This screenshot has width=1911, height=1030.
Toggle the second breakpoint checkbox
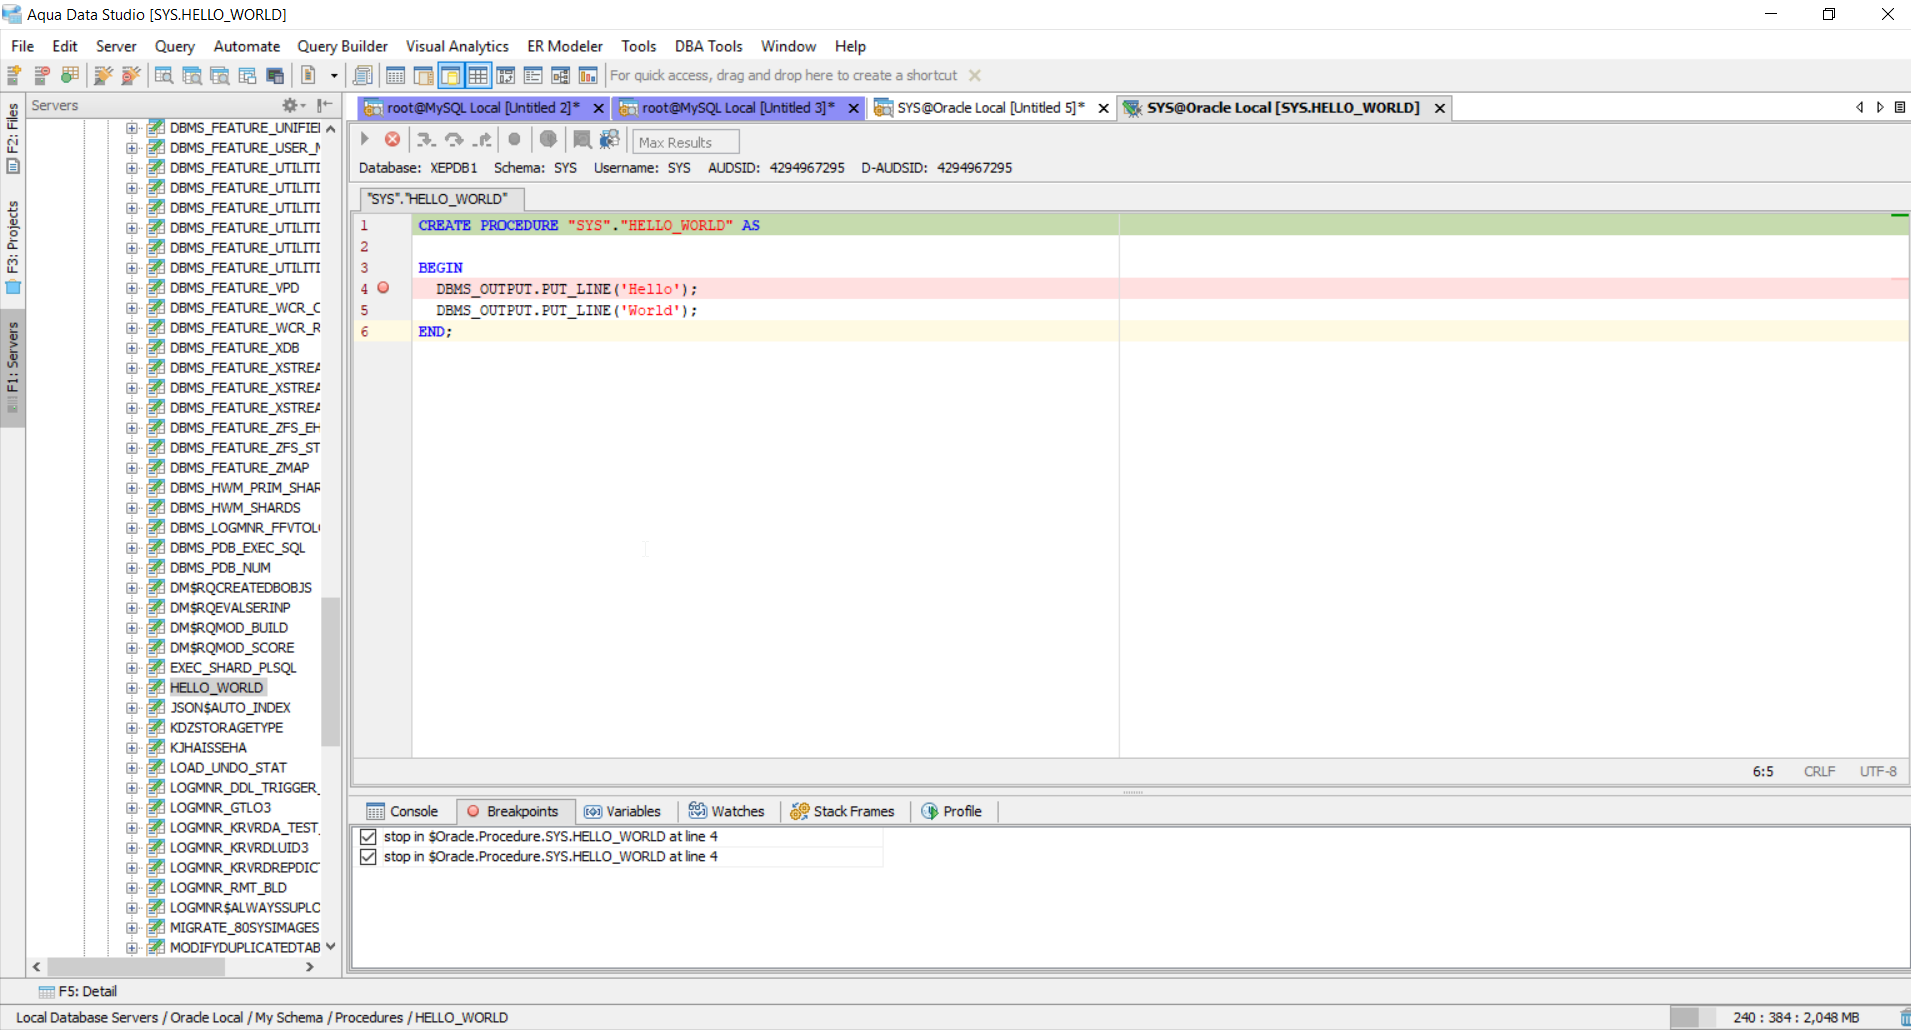point(368,857)
